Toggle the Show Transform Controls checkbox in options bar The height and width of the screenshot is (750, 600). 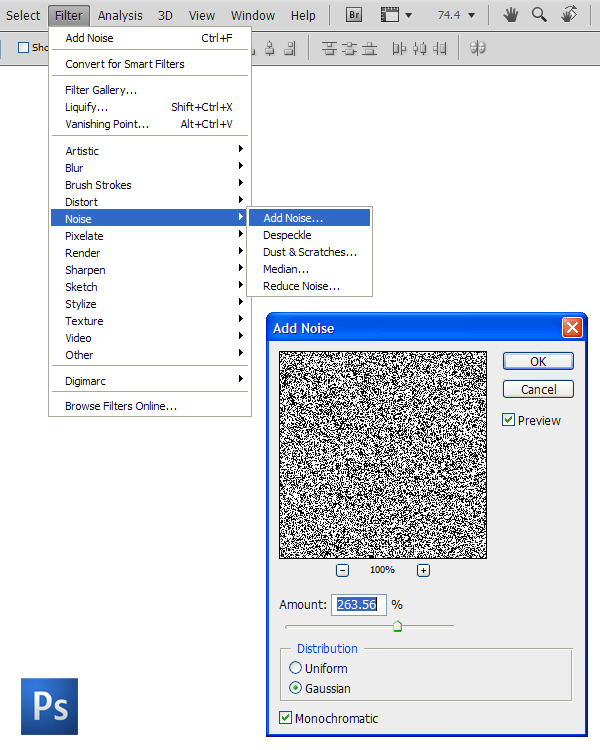coord(23,47)
